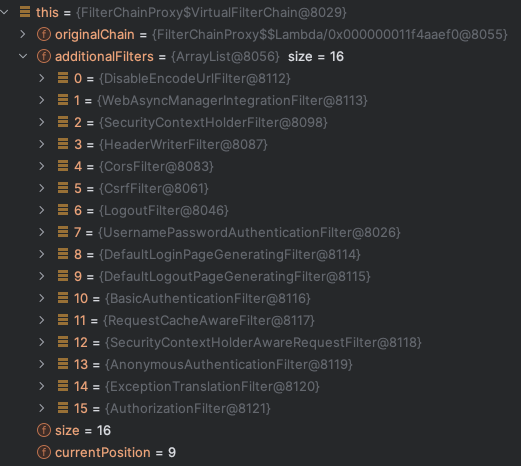
Task: Expand the originalChain node
Action: coord(23,34)
